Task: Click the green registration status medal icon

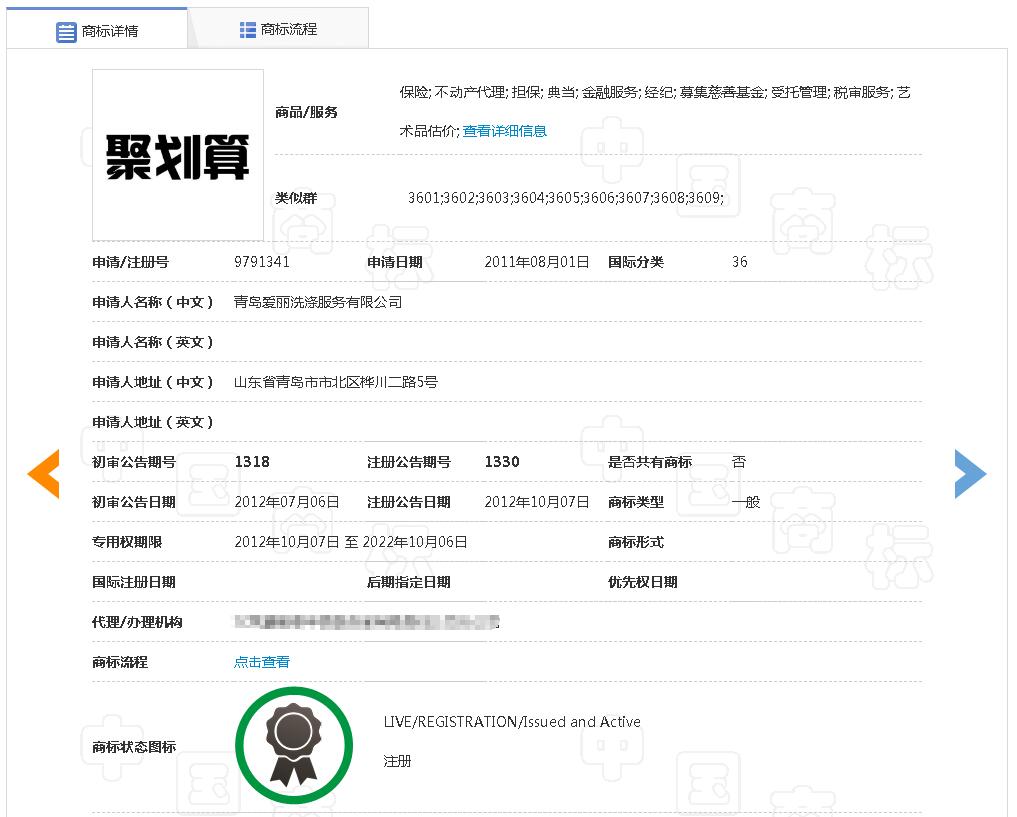Action: coord(294,746)
